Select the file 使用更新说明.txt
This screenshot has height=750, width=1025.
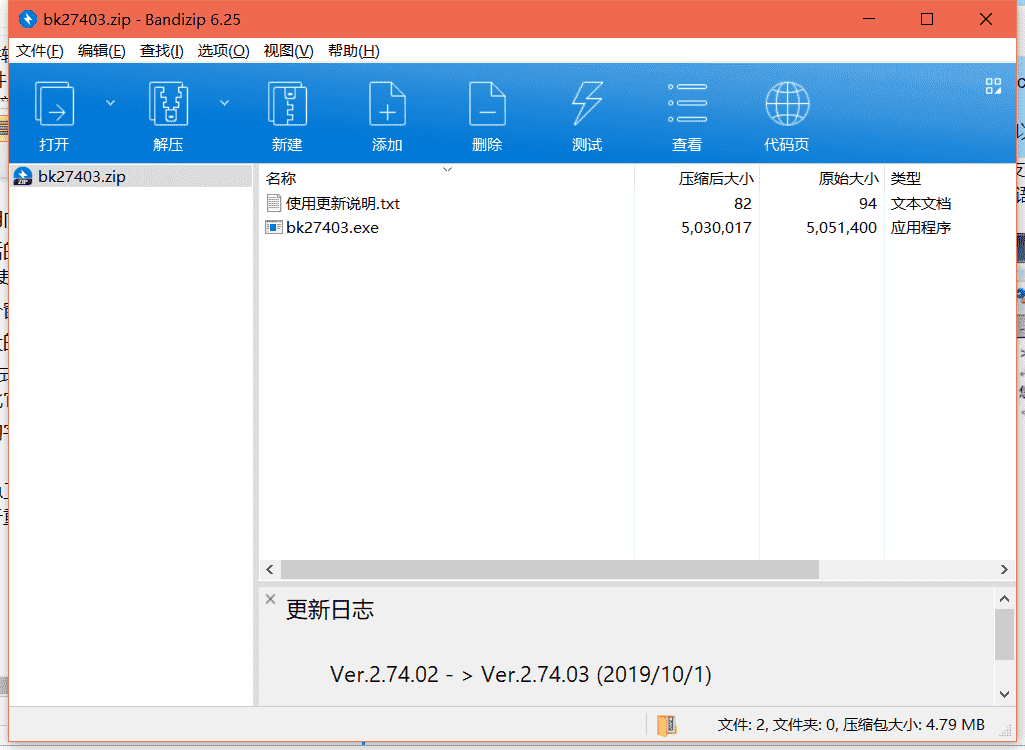(x=343, y=203)
